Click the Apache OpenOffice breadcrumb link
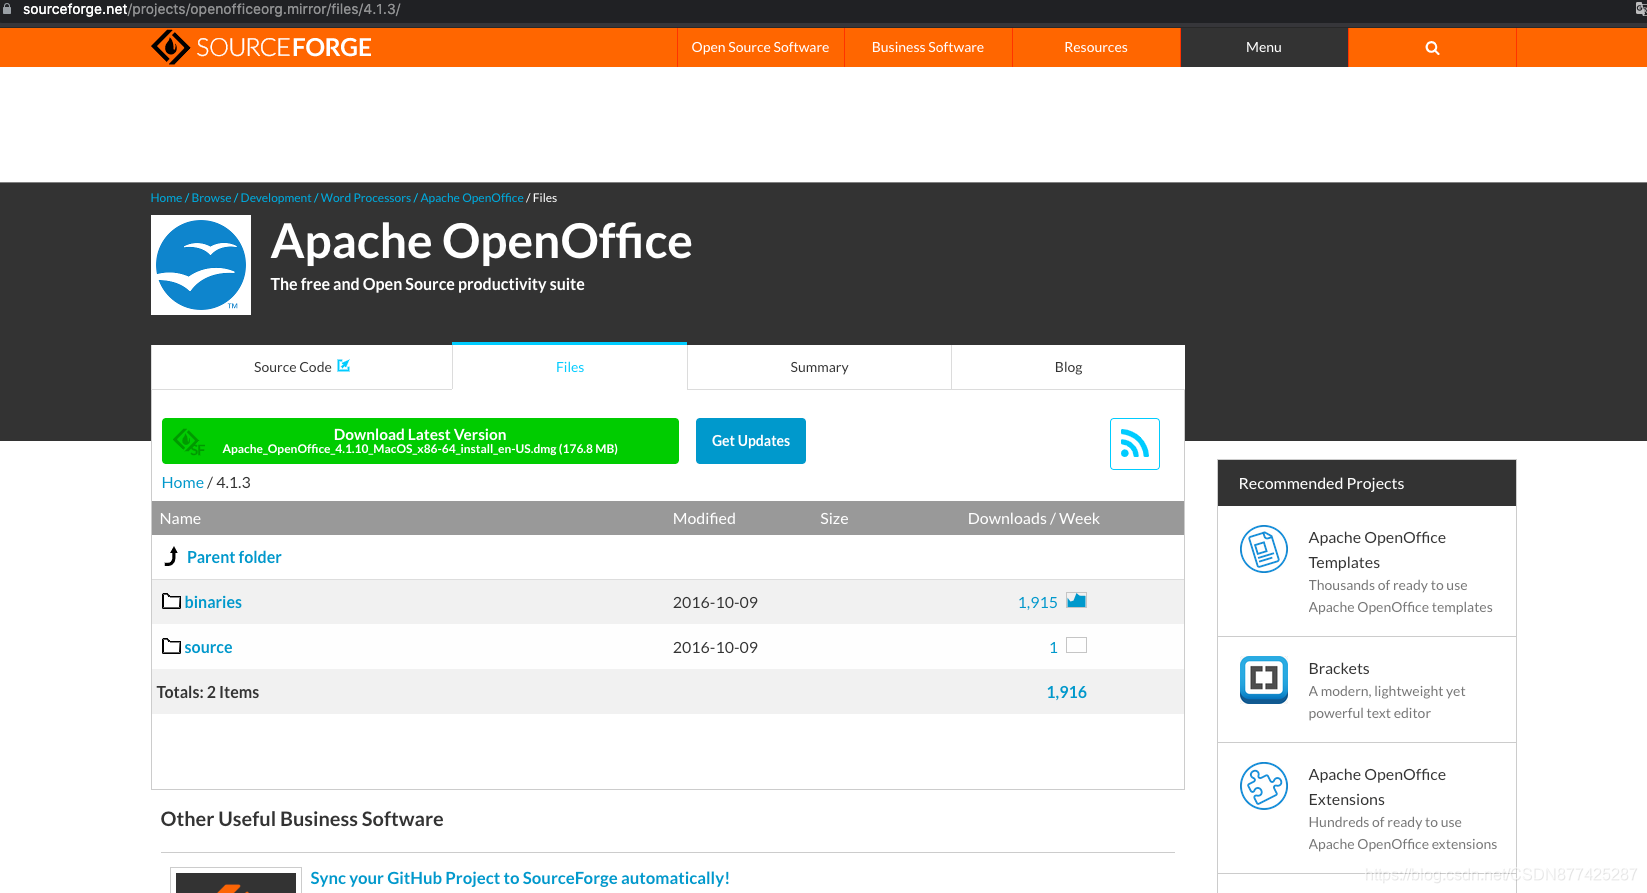Viewport: 1647px width, 893px height. 472,198
